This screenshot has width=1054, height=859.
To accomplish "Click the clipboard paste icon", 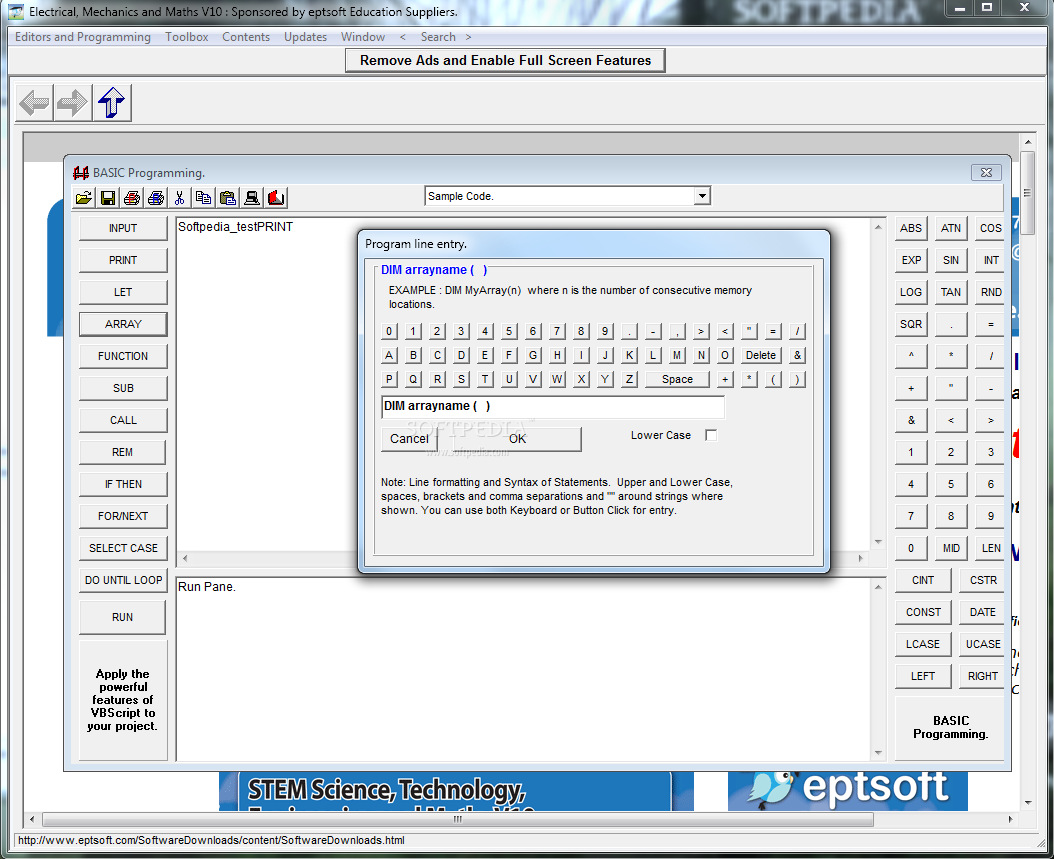I will coord(228,198).
